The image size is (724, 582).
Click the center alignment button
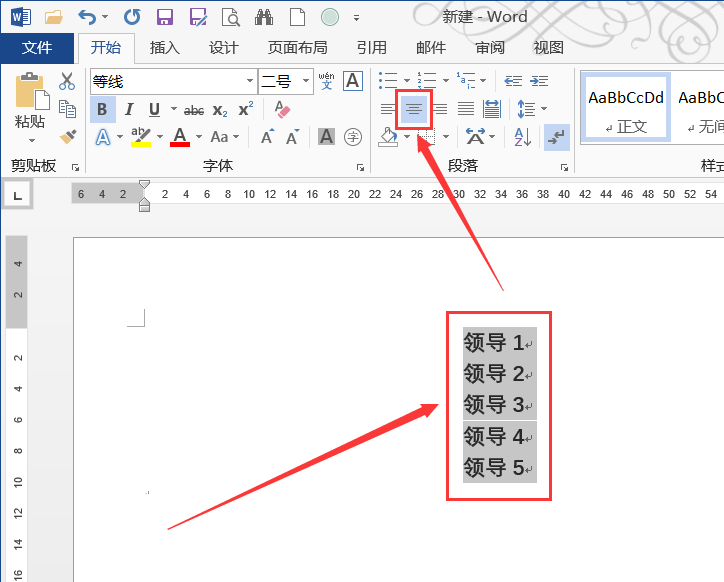413,109
